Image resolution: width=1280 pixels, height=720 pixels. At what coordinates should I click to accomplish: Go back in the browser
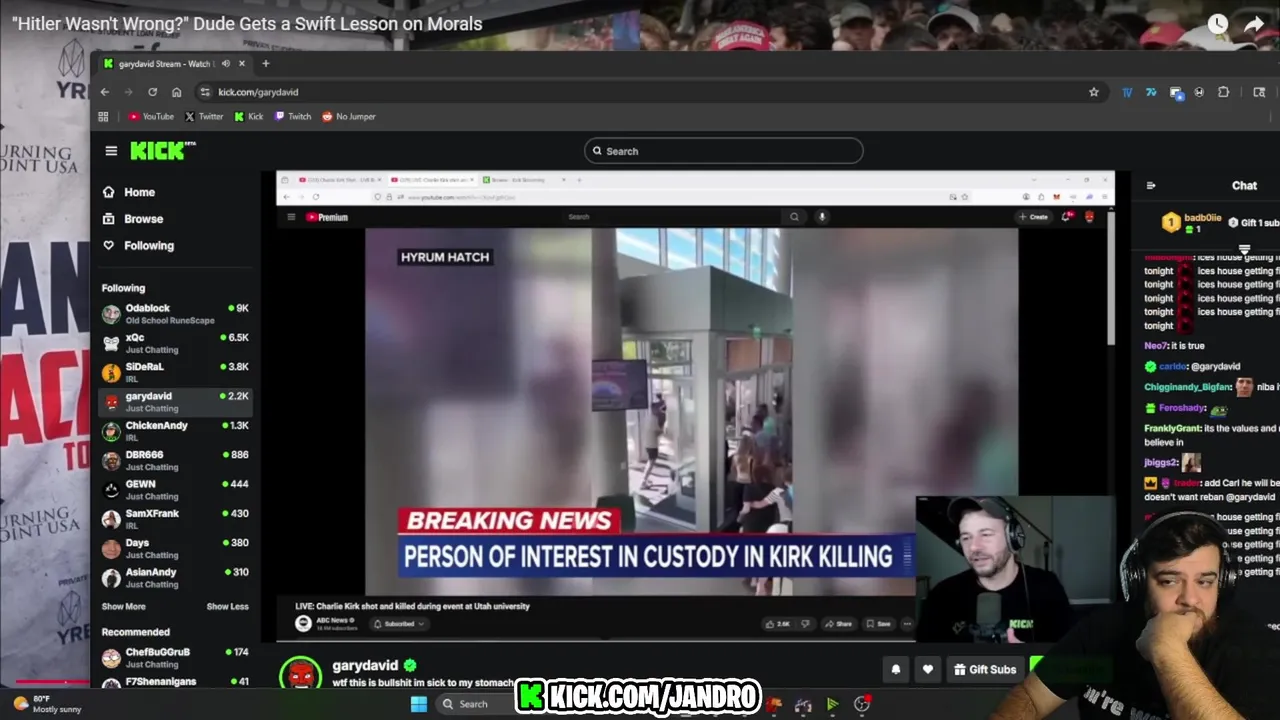point(105,92)
